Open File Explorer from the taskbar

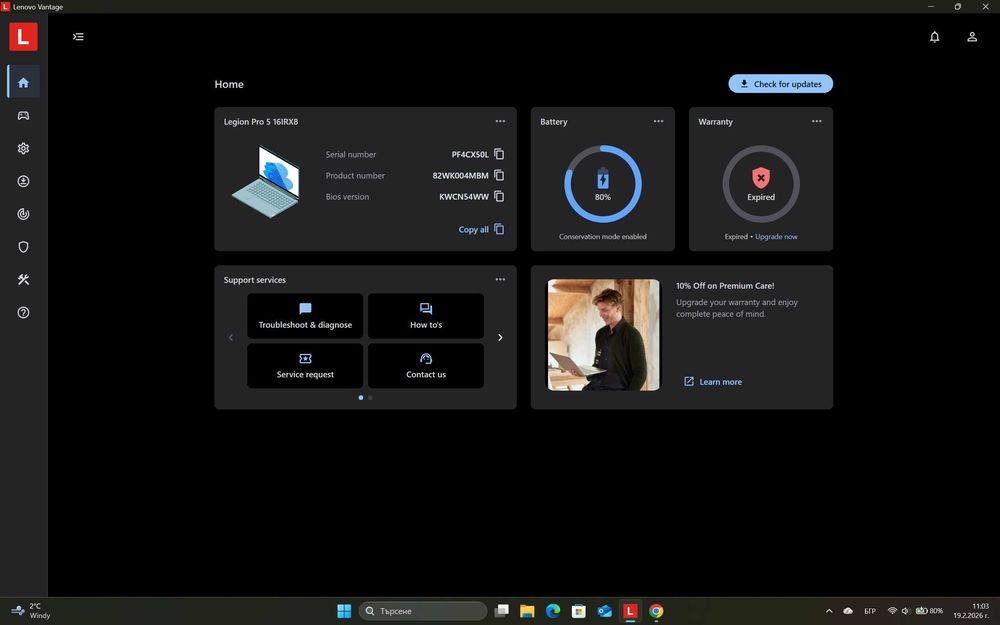[527, 611]
